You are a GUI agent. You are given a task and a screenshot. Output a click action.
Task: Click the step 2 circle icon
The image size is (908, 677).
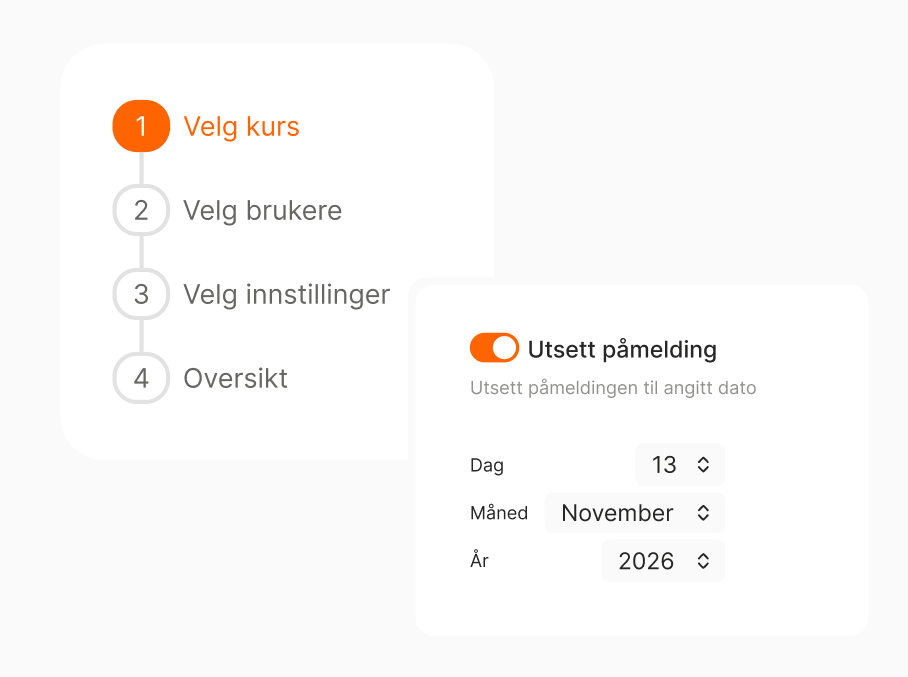pos(141,210)
